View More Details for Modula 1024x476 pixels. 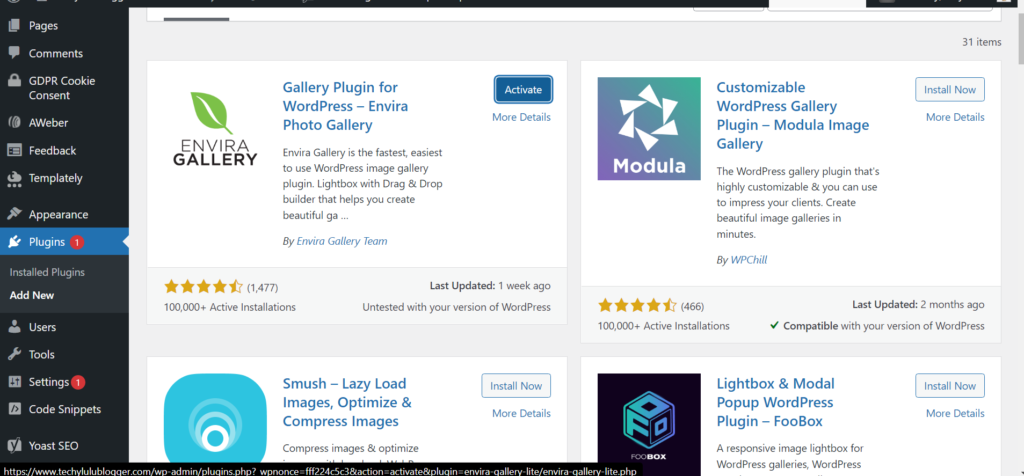tap(955, 117)
